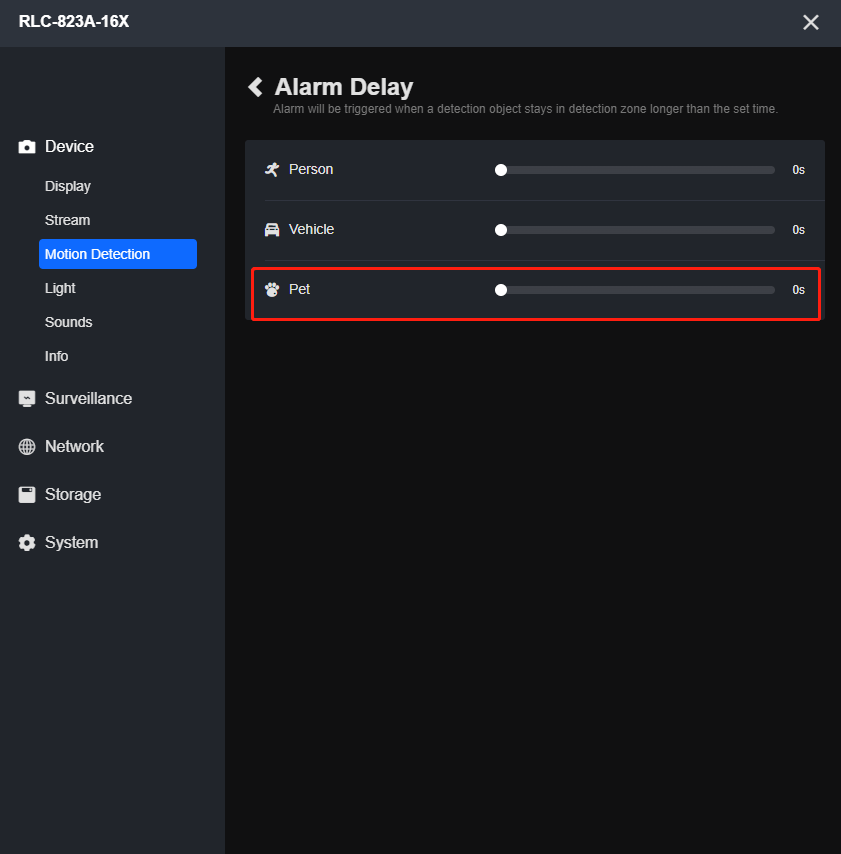The width and height of the screenshot is (841, 854).
Task: Expand the System section label
Action: [71, 542]
